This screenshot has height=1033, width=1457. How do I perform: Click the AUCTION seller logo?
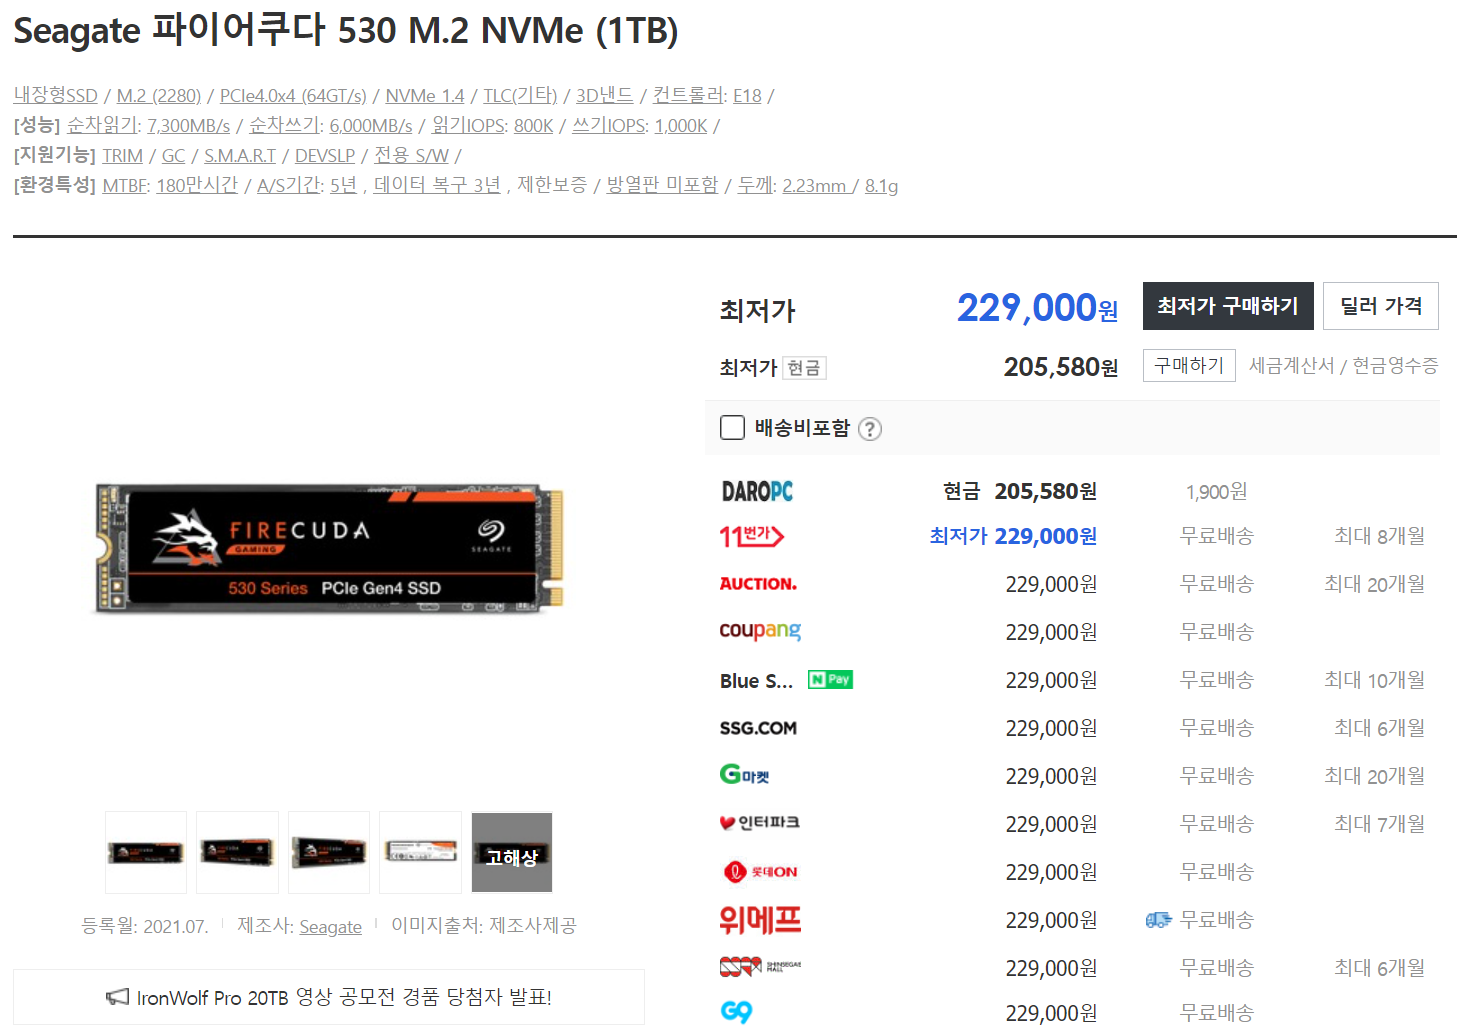pyautogui.click(x=758, y=583)
